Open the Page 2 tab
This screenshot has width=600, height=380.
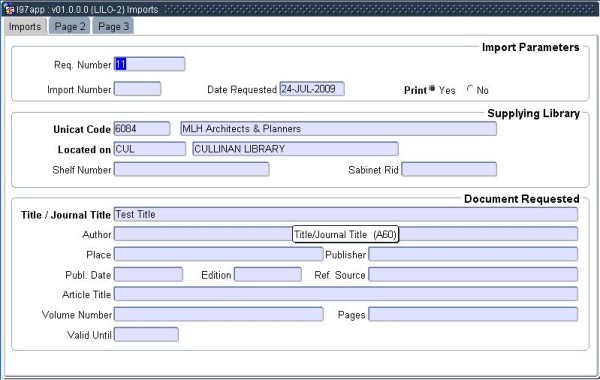[x=70, y=26]
